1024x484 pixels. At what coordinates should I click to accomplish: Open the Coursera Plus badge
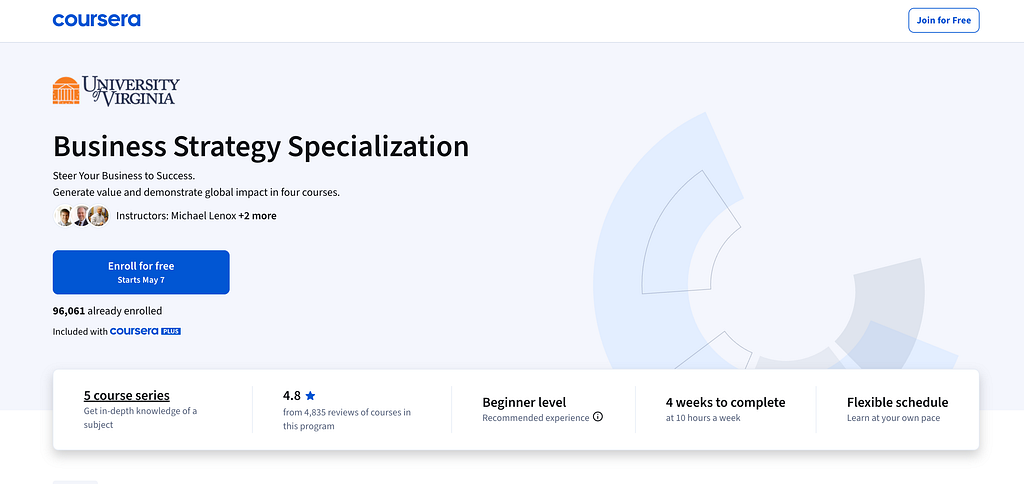coord(145,331)
